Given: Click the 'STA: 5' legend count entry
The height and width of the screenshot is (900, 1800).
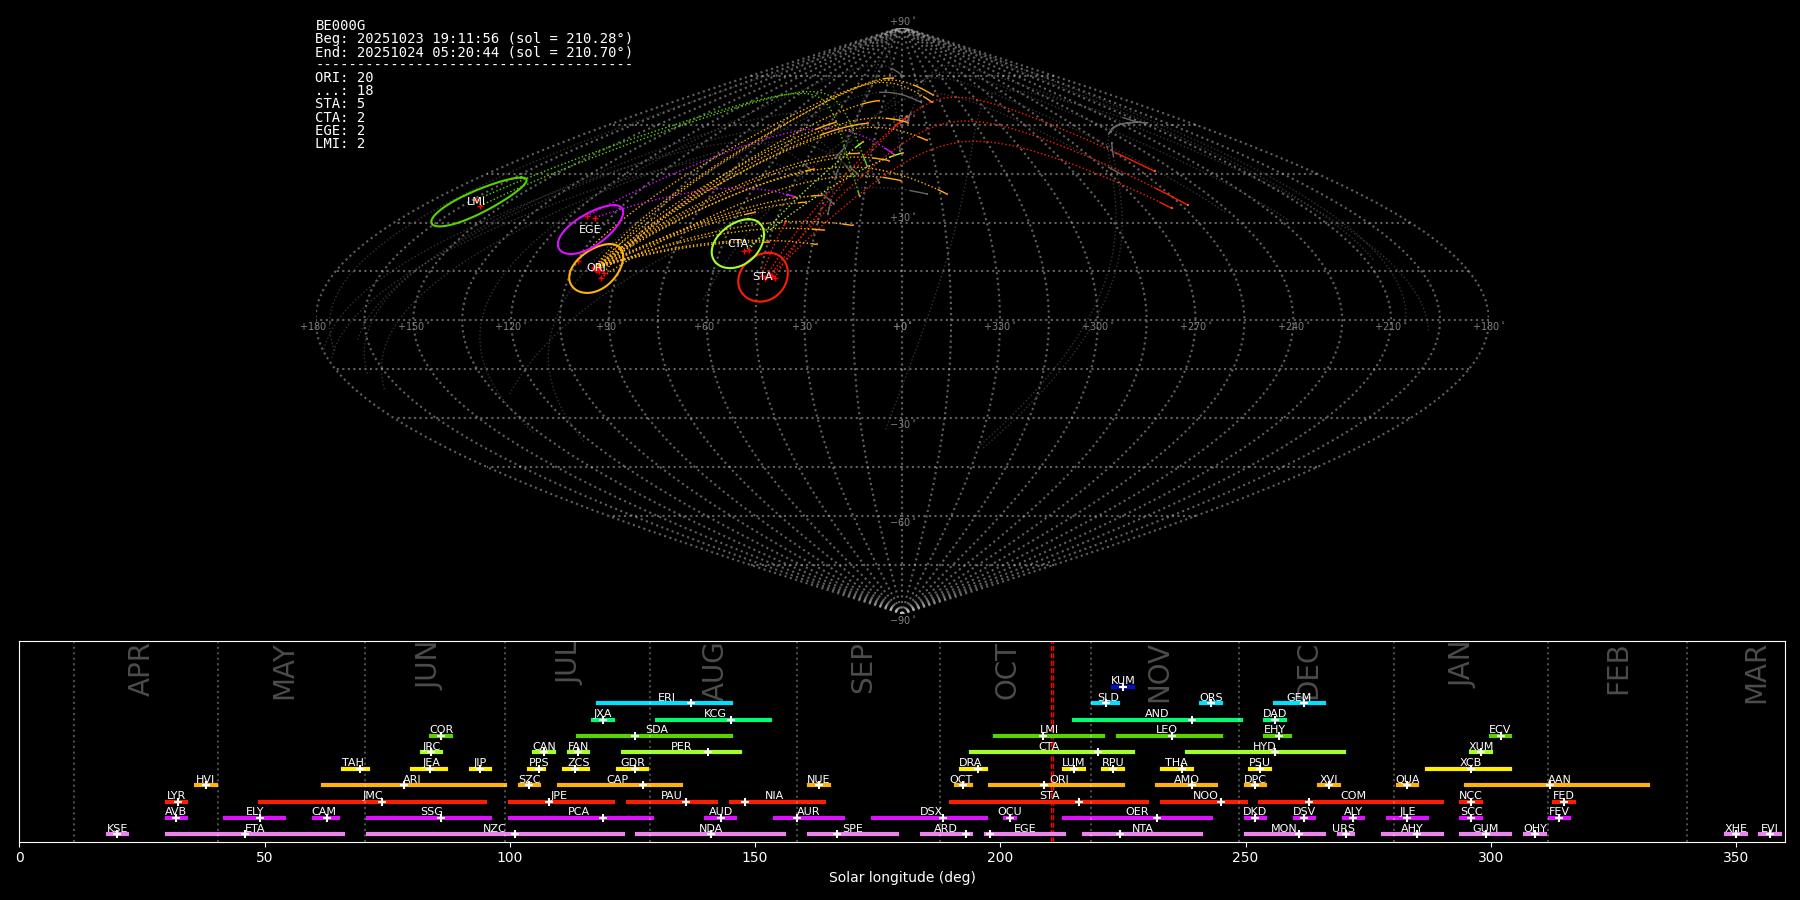Looking at the screenshot, I should coord(340,104).
